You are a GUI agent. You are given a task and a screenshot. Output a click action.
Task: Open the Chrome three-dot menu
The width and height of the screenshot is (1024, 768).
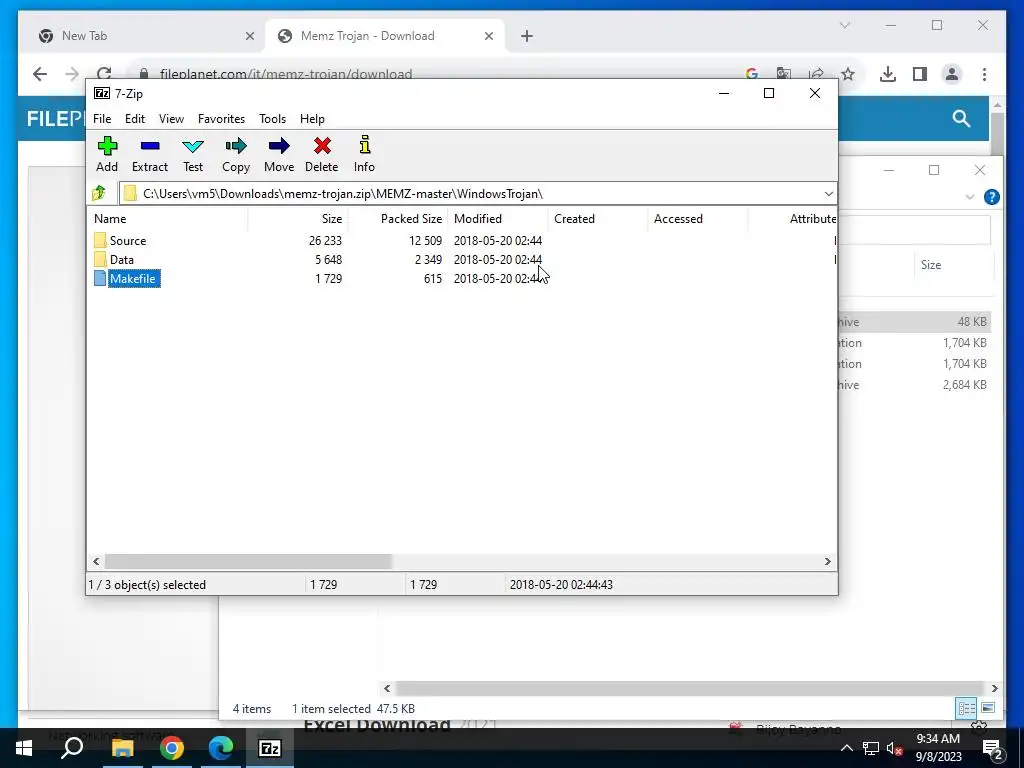(x=984, y=74)
